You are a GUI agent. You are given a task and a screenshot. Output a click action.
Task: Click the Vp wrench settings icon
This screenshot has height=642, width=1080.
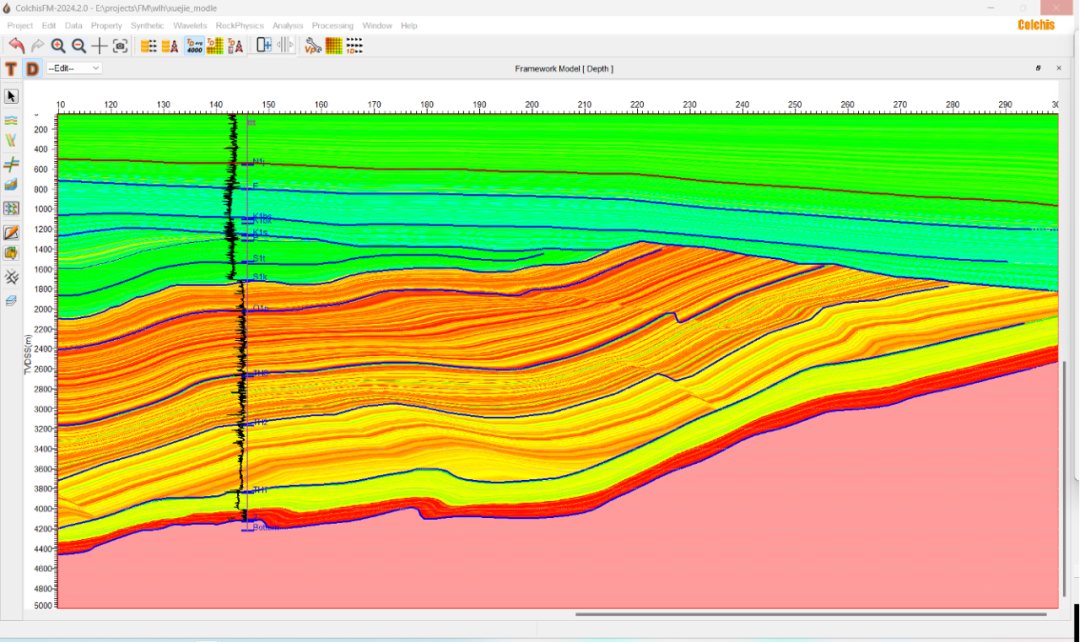pyautogui.click(x=312, y=45)
